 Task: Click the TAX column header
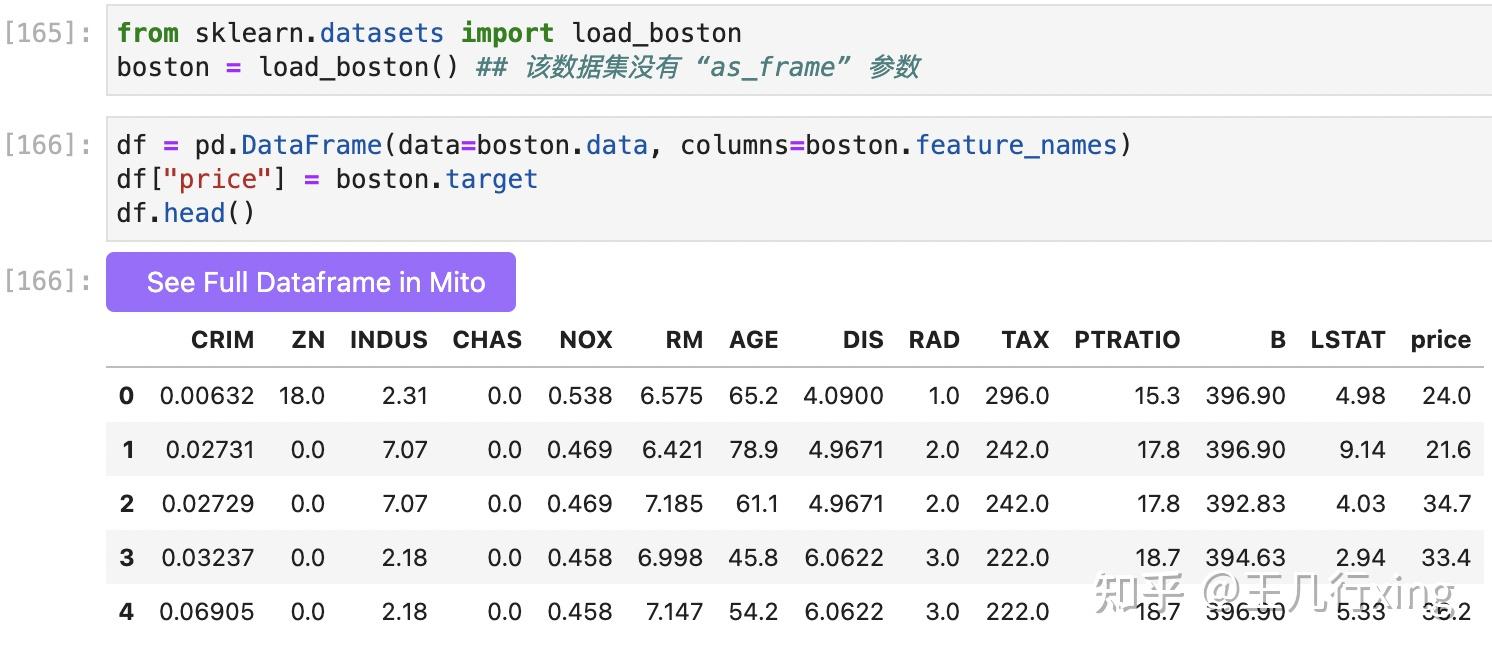click(x=1024, y=340)
